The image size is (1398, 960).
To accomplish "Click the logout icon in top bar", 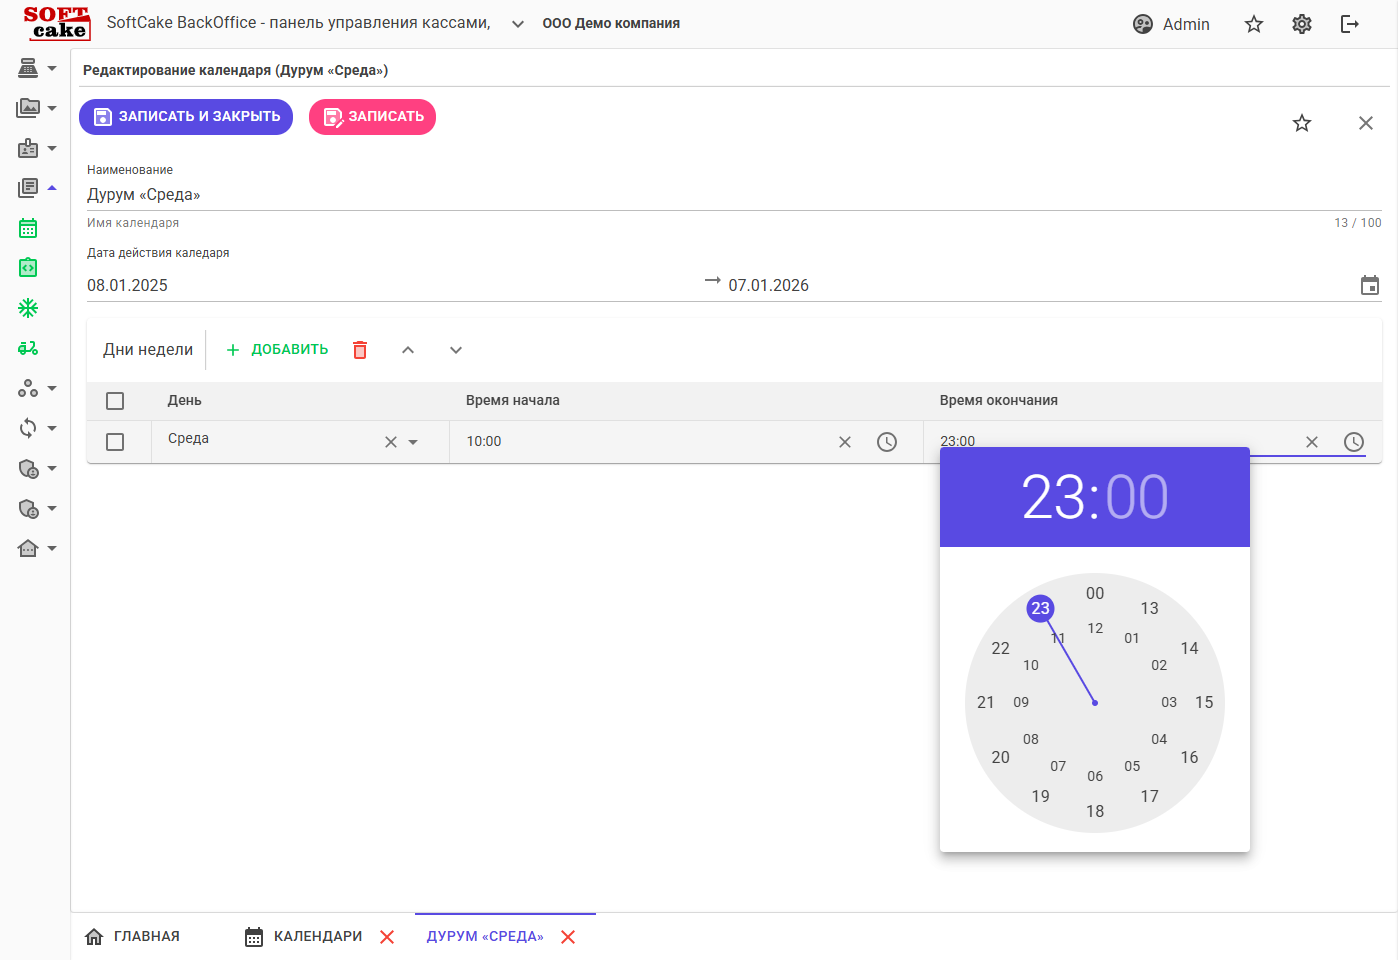I will (1349, 24).
